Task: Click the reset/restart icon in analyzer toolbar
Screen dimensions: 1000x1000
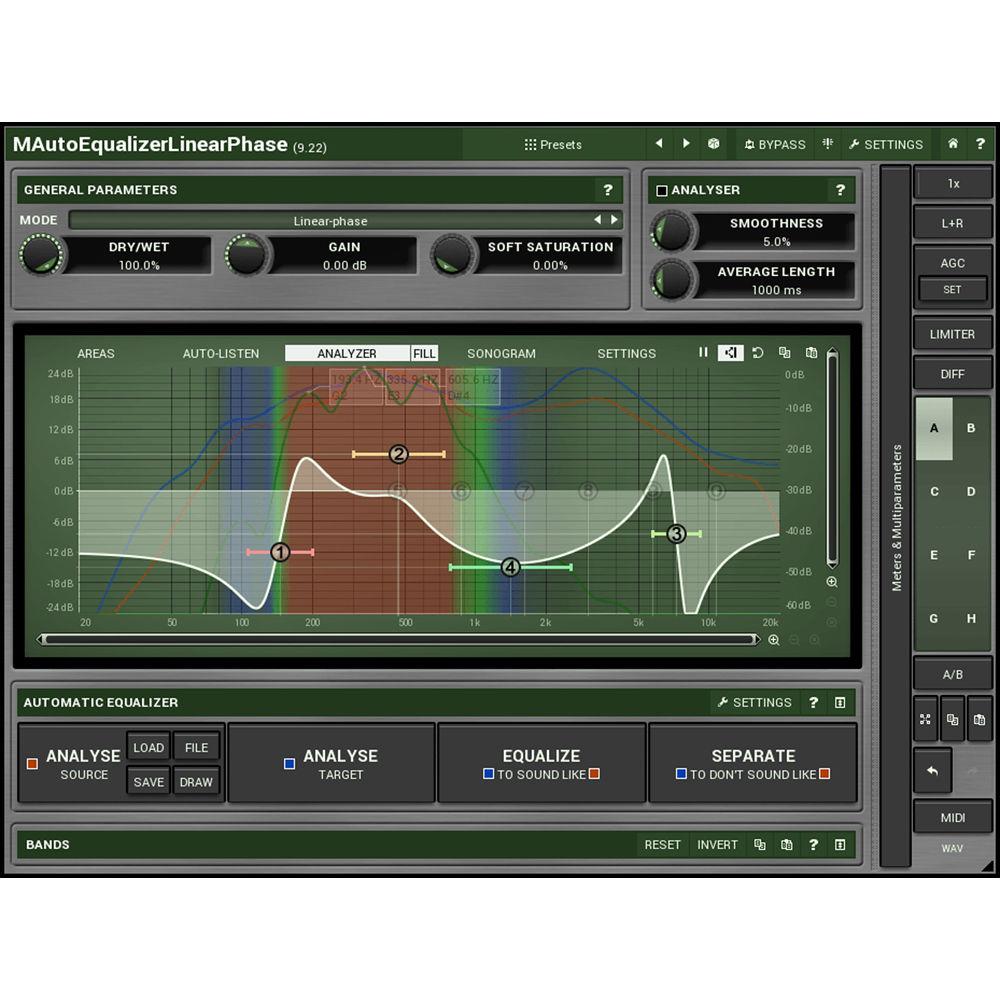Action: pos(758,352)
